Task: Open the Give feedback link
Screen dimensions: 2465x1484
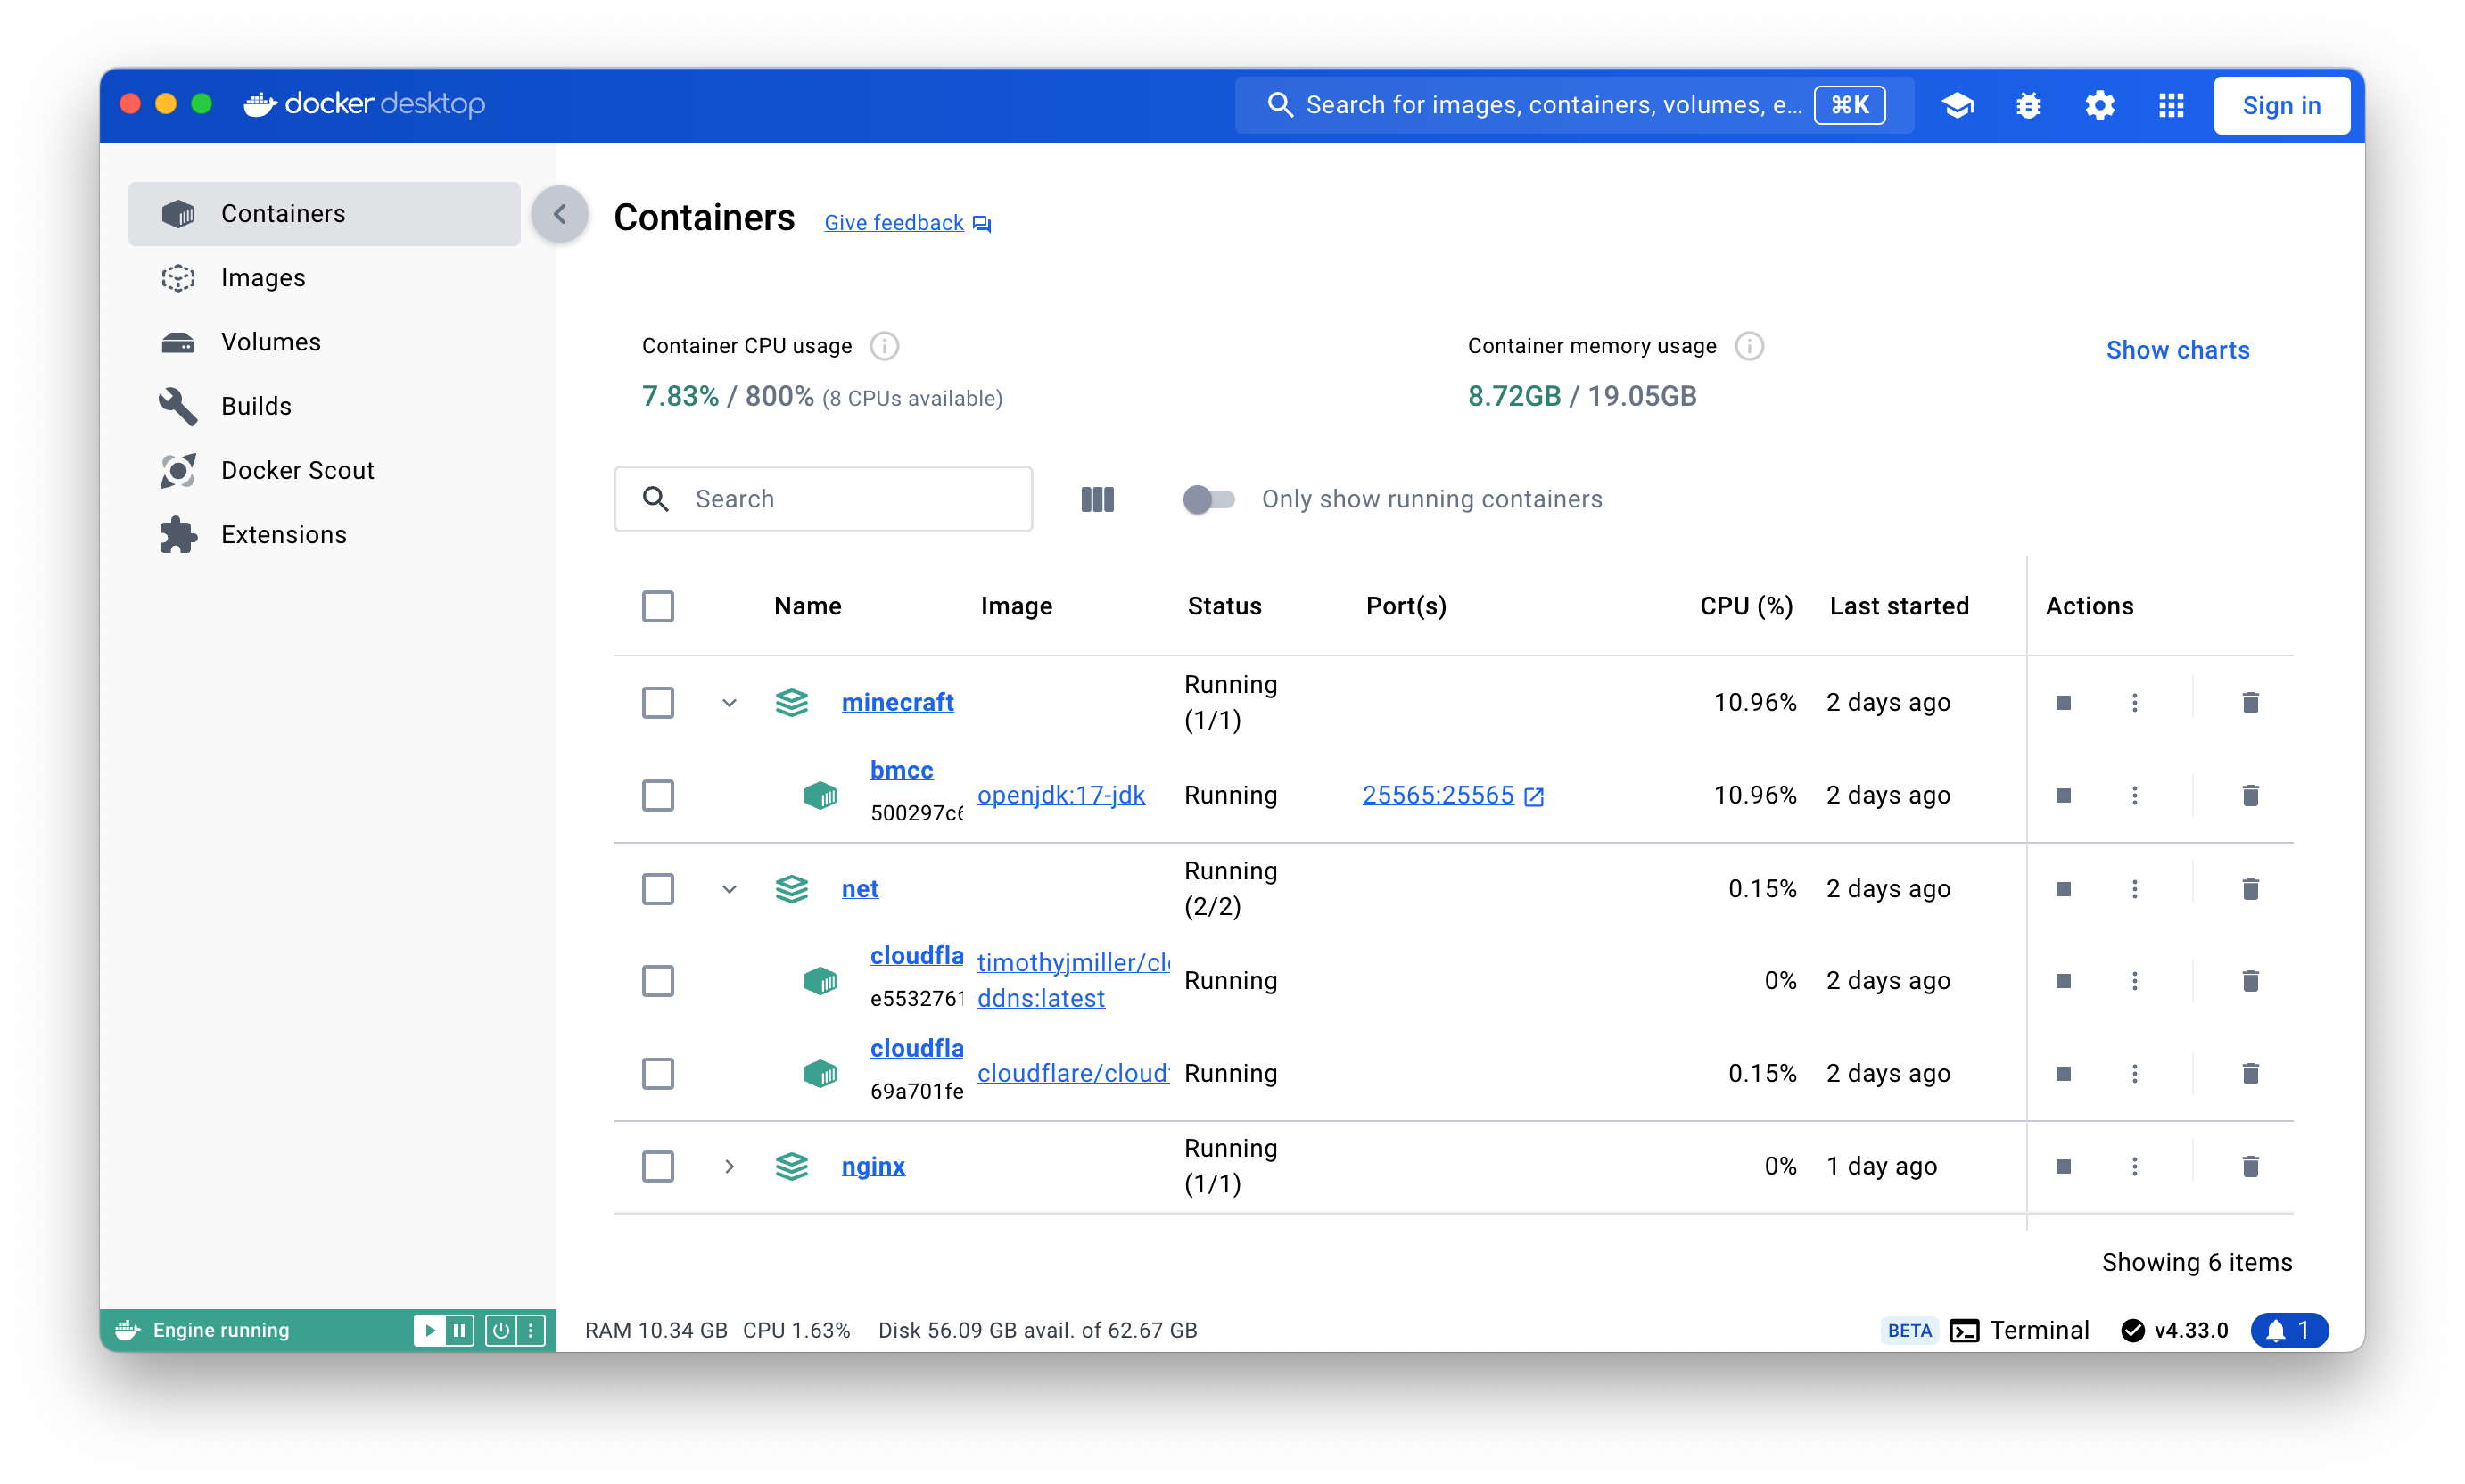Action: pos(907,223)
